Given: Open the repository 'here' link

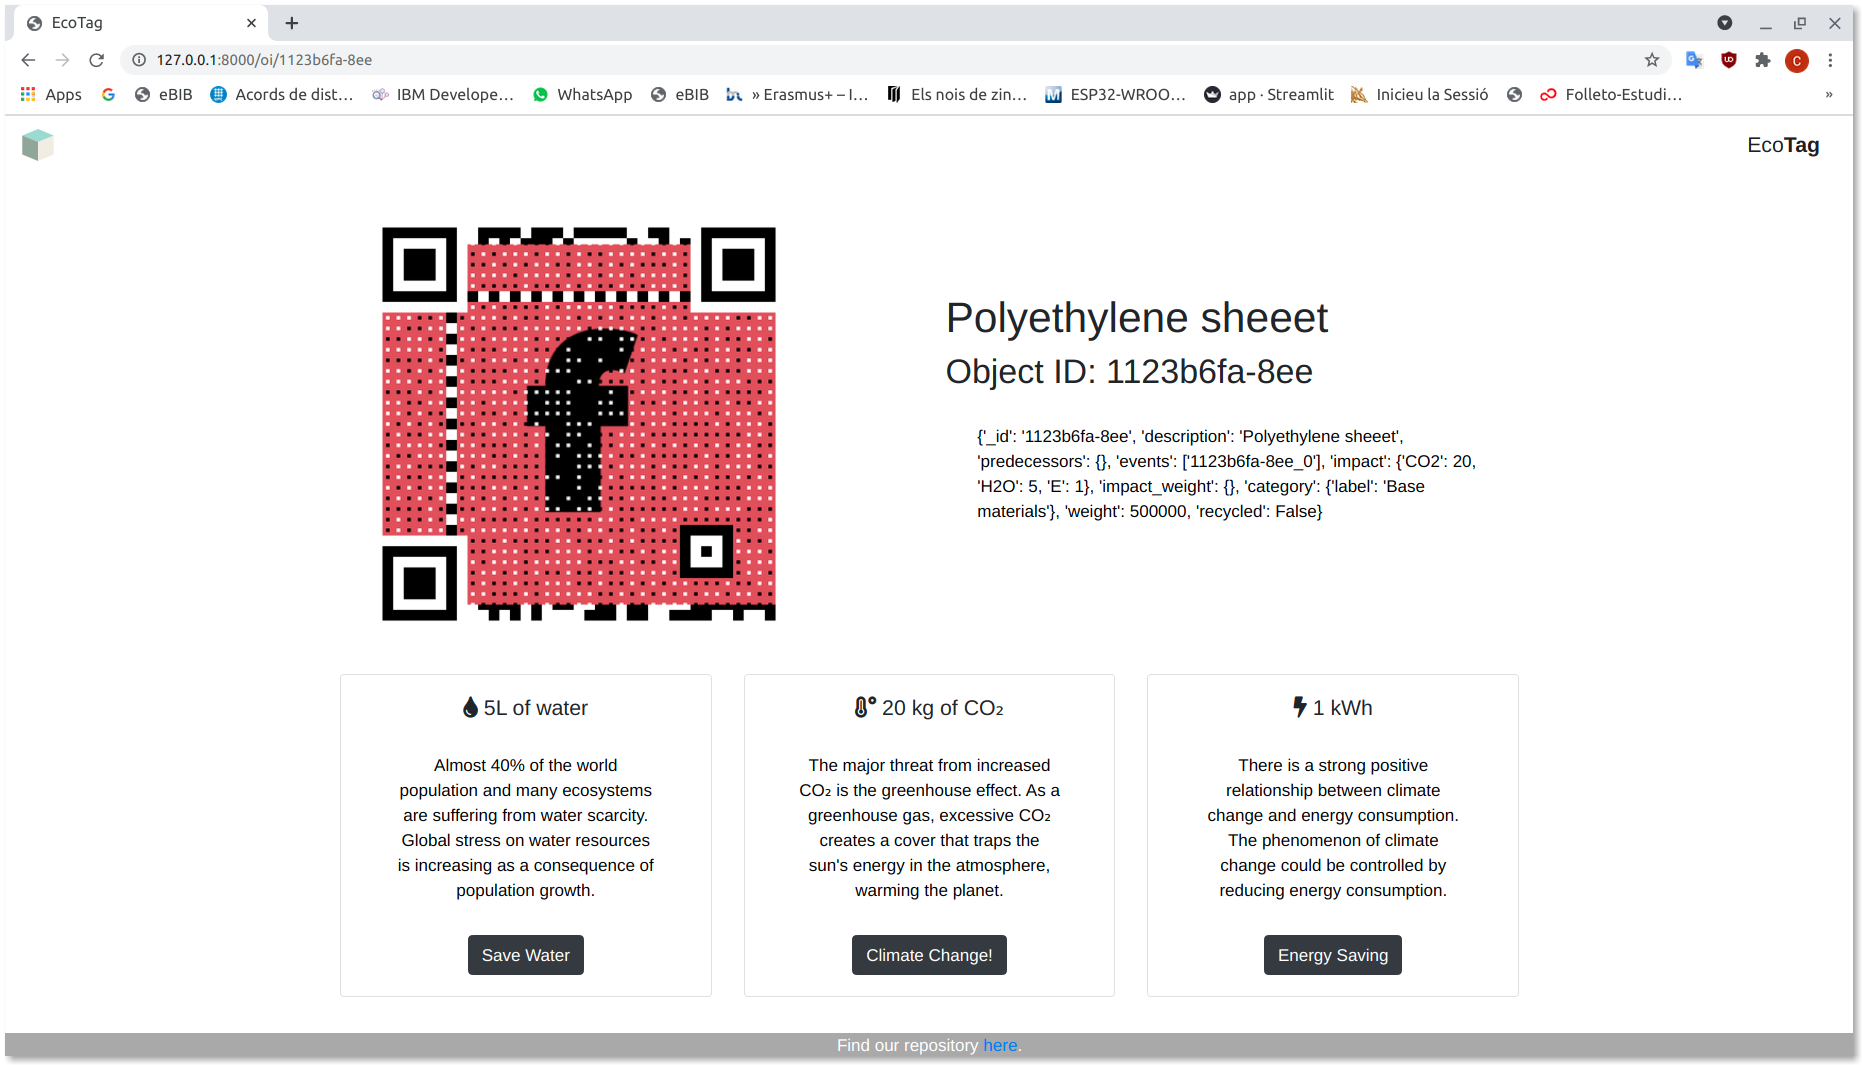Looking at the screenshot, I should pyautogui.click(x=1000, y=1045).
